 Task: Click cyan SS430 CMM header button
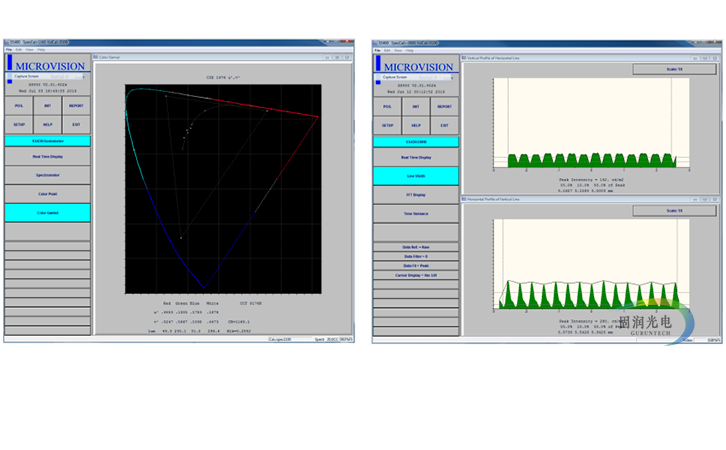click(x=416, y=142)
